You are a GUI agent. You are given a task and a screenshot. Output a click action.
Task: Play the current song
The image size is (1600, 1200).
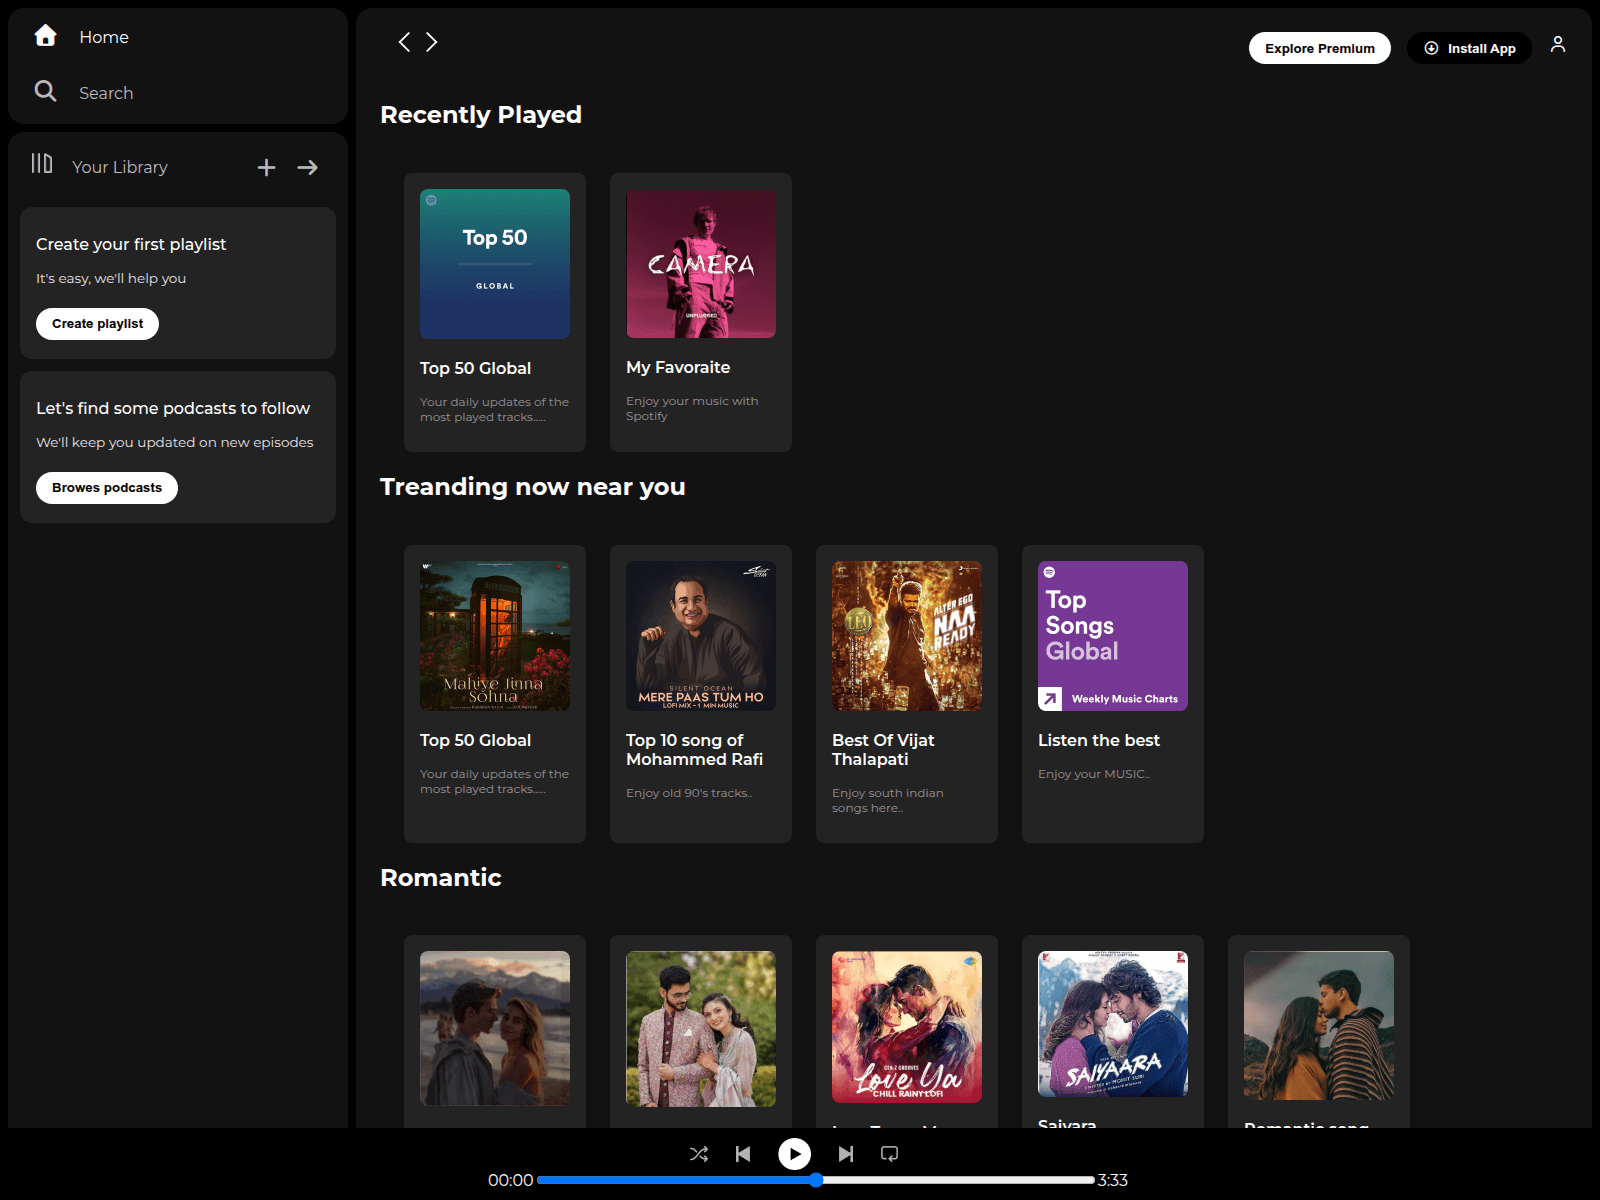(795, 1154)
